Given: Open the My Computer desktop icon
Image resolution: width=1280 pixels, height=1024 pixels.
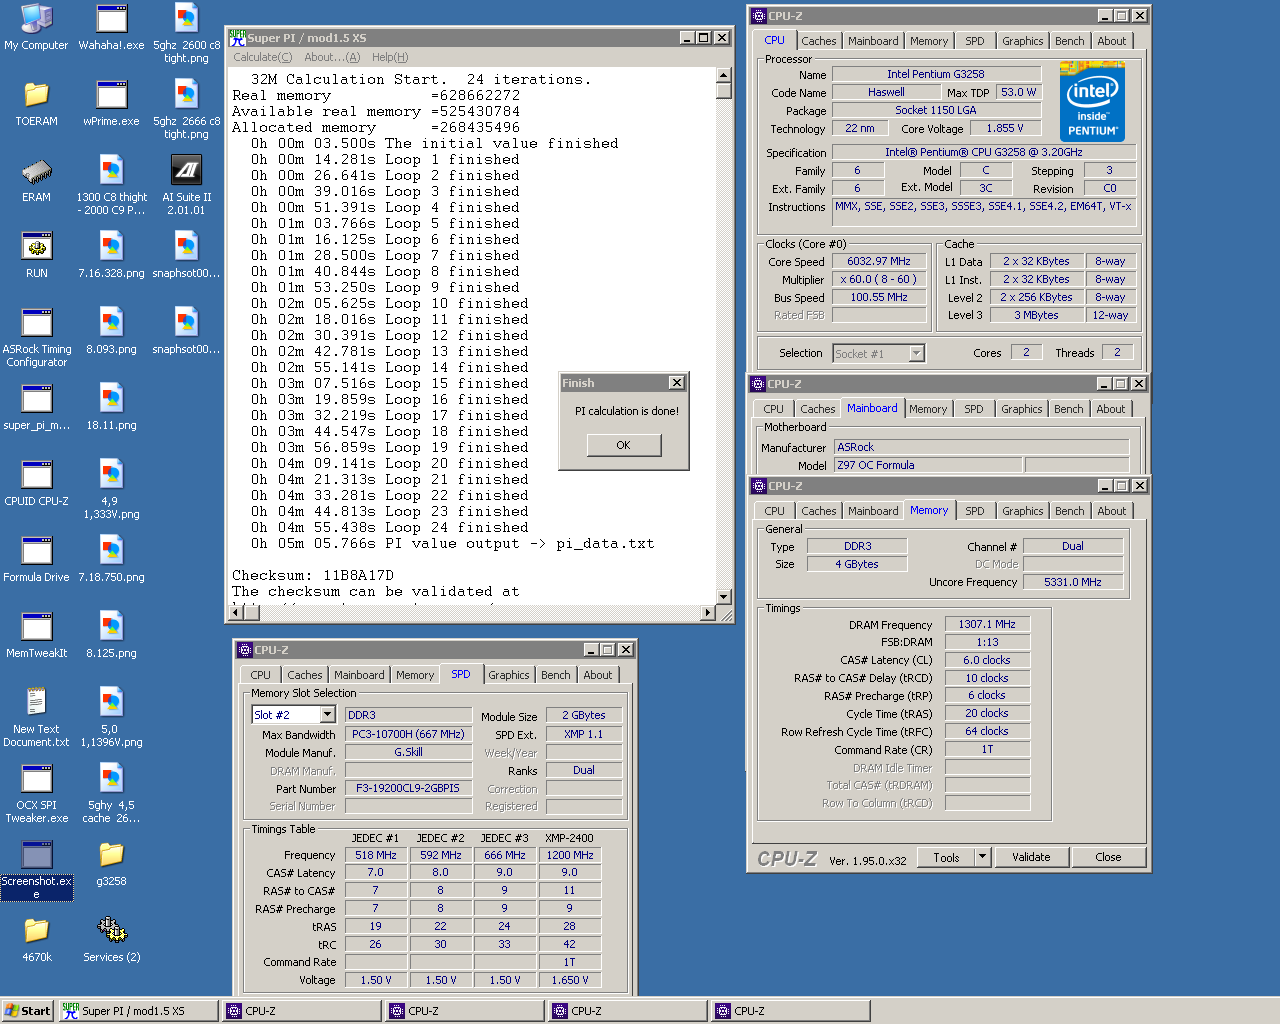Looking at the screenshot, I should pyautogui.click(x=37, y=27).
